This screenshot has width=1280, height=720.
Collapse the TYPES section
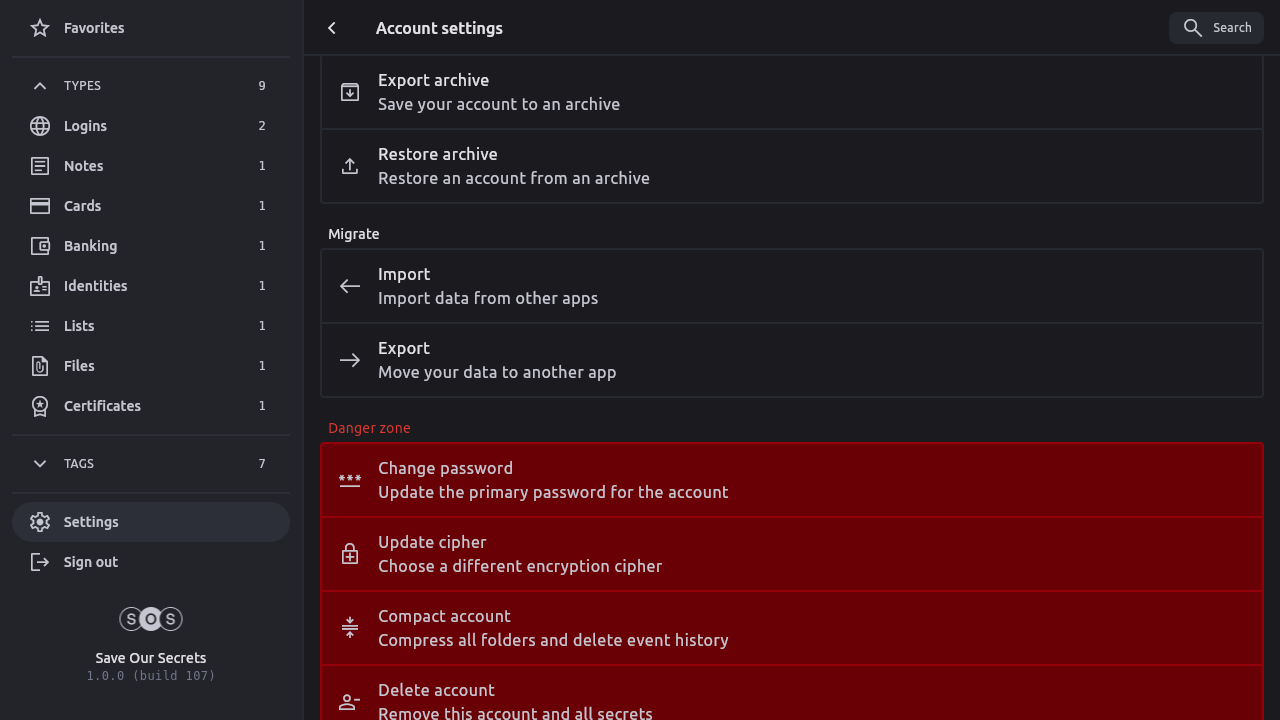point(40,86)
